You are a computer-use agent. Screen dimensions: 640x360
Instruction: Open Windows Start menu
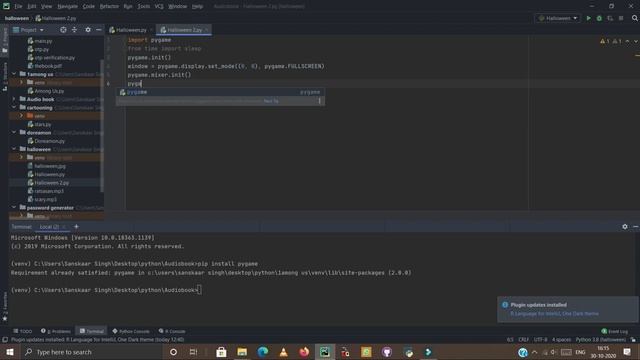click(x=10, y=352)
